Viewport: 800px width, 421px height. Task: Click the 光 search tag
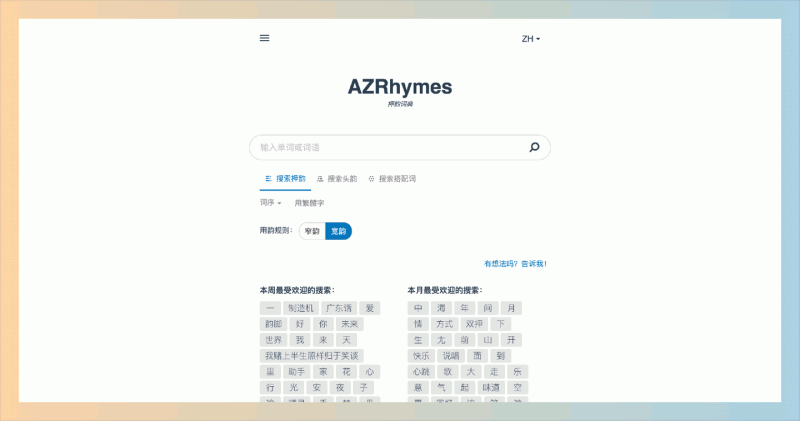tap(293, 387)
